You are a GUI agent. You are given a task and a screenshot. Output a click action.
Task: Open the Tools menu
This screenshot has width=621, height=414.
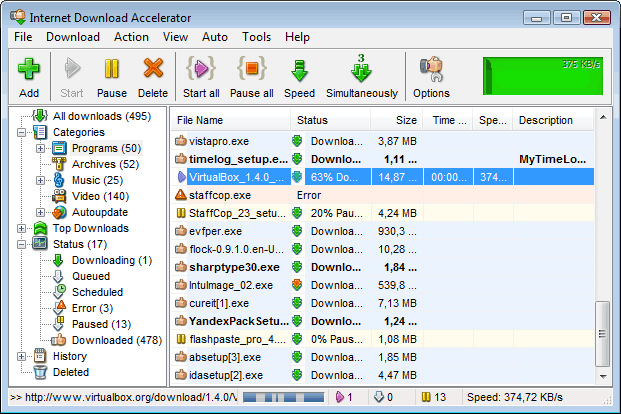coord(257,37)
